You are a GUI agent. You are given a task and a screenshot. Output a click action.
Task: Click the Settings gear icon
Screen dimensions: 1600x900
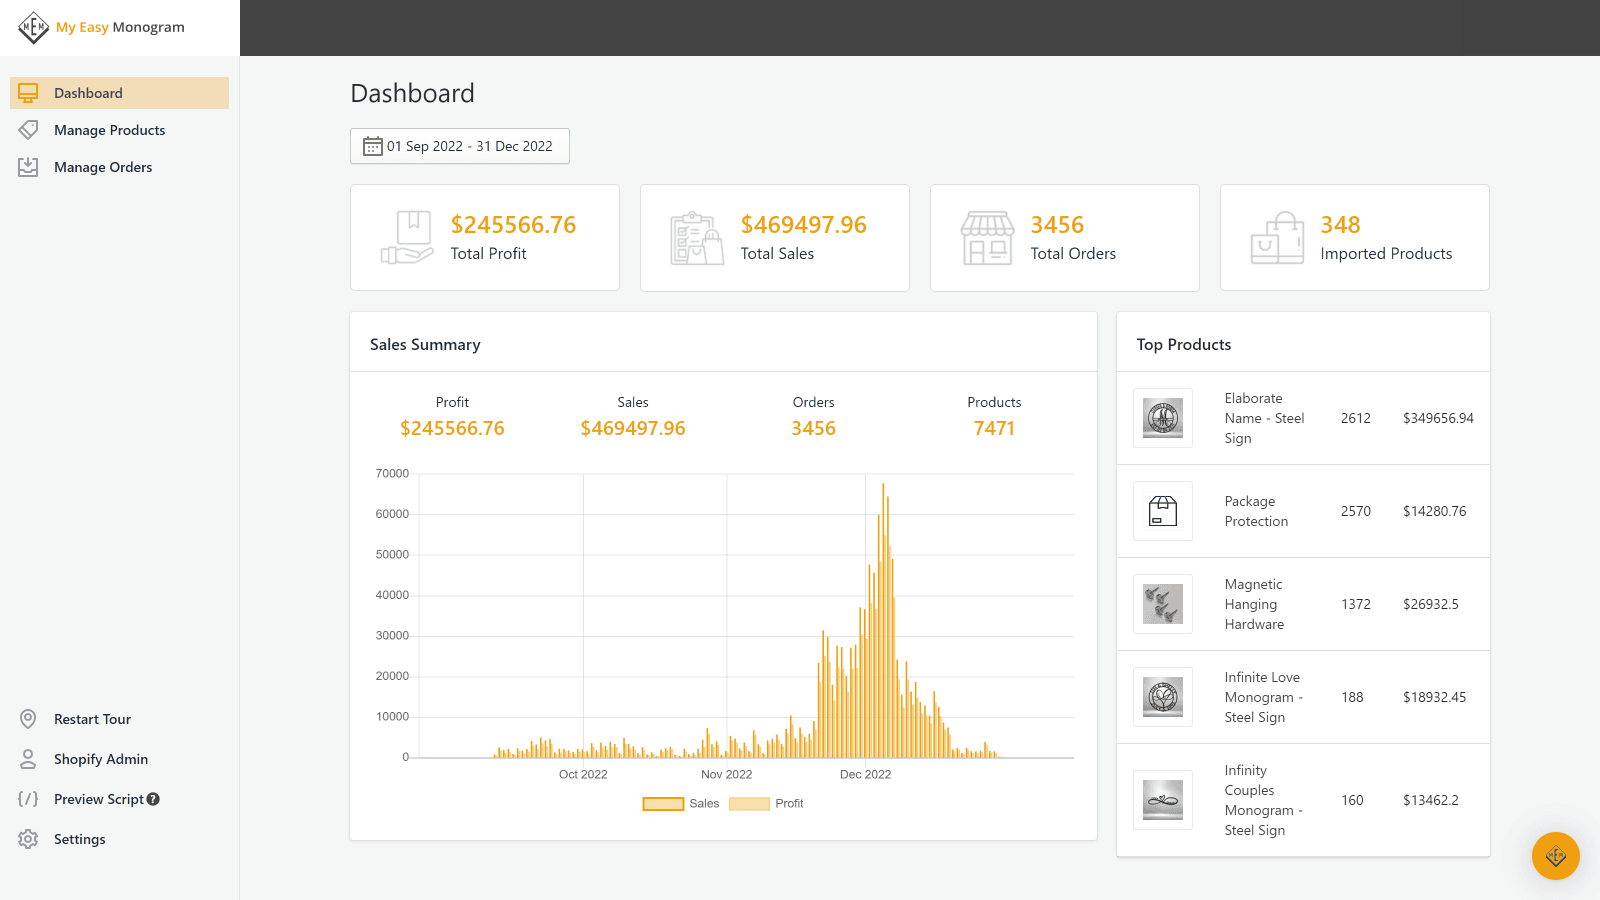click(x=28, y=839)
